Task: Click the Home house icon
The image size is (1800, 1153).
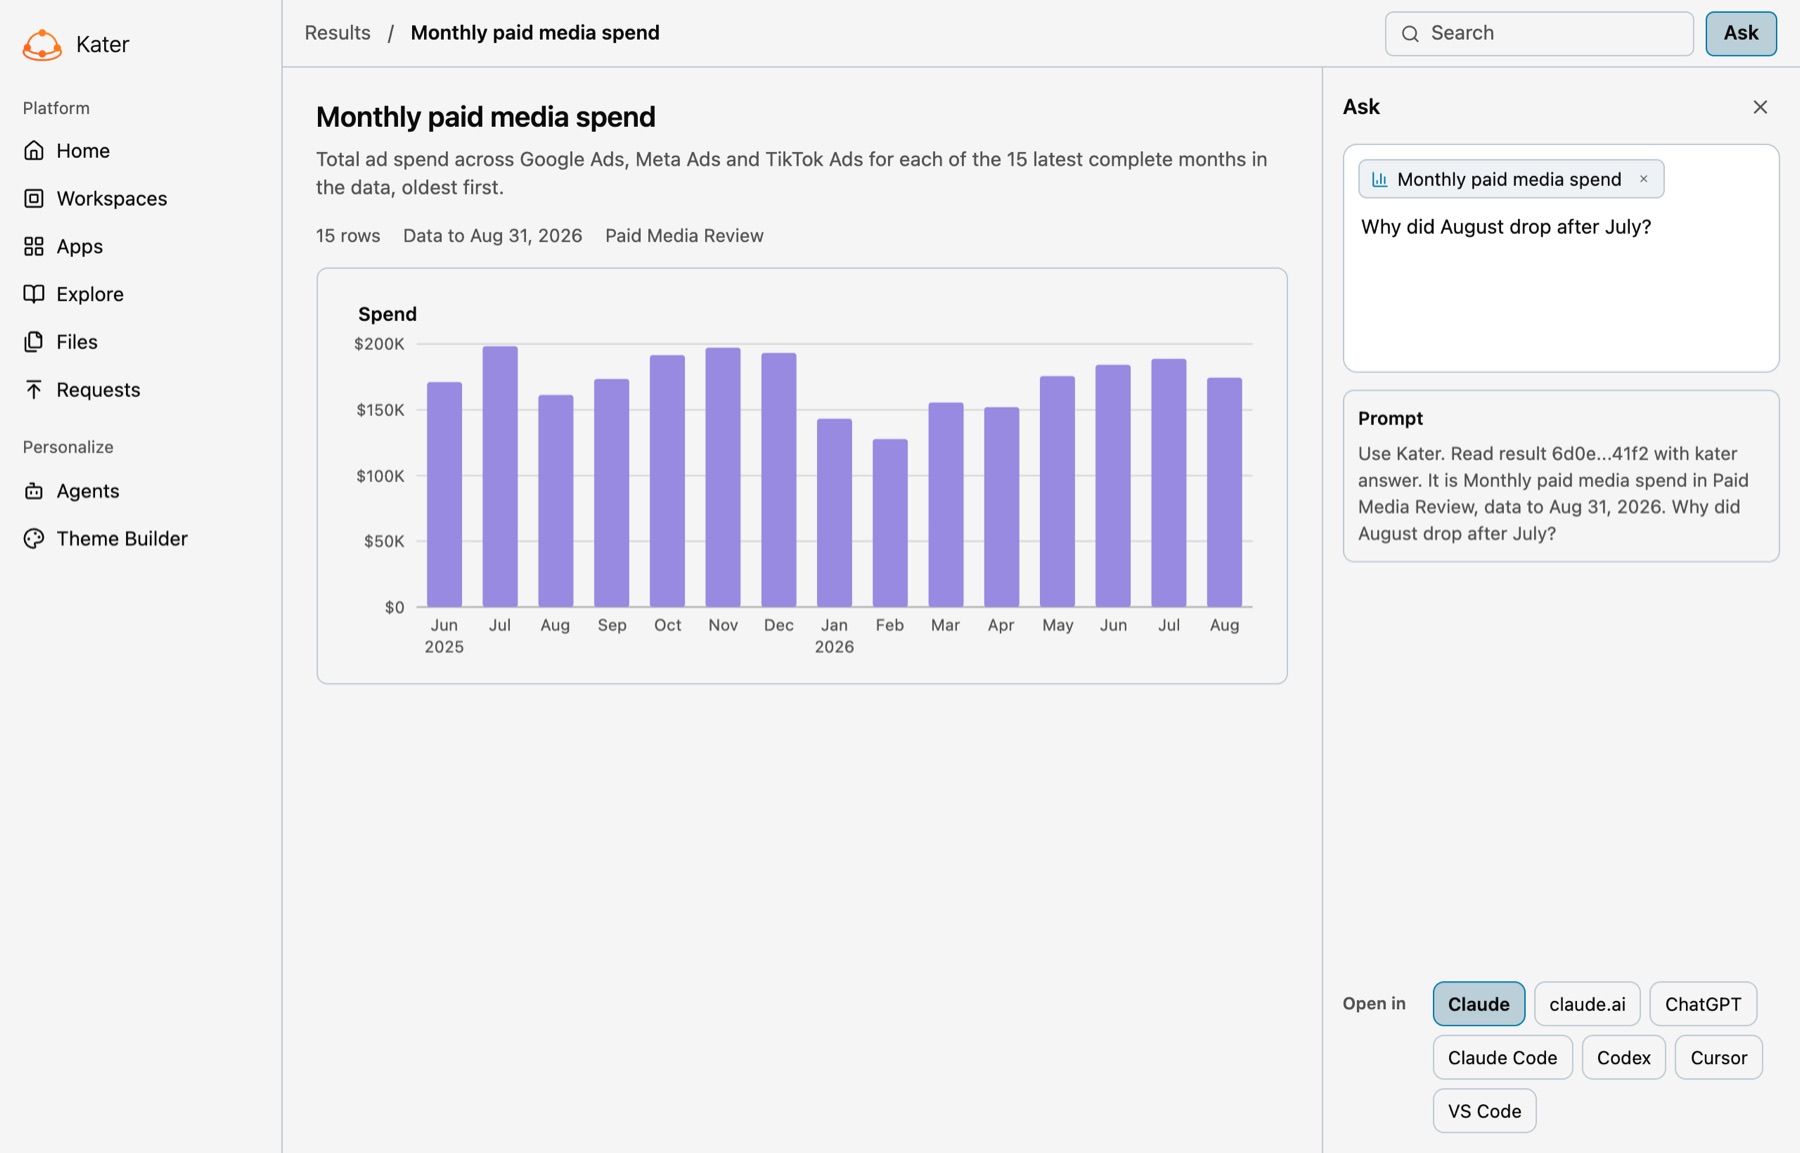Action: [34, 150]
